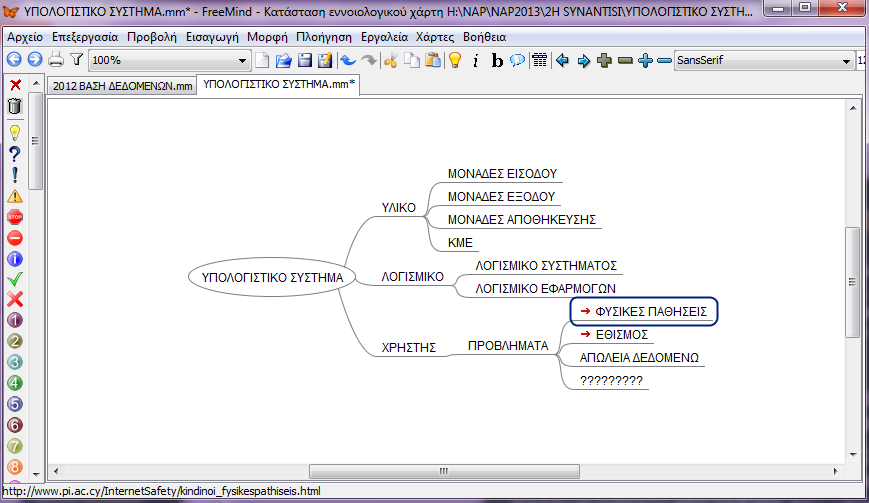869x503 pixels.
Task: Add the priority 1 number icon
Action: tap(15, 320)
